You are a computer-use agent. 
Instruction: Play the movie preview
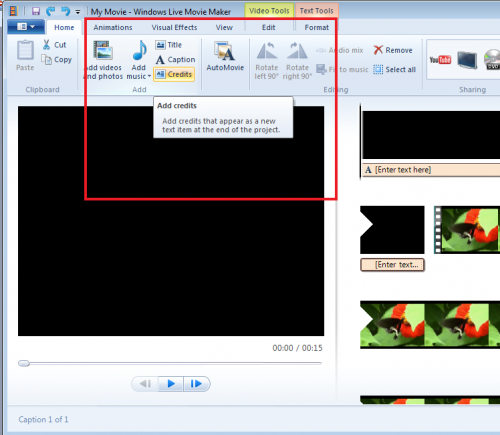tap(171, 384)
